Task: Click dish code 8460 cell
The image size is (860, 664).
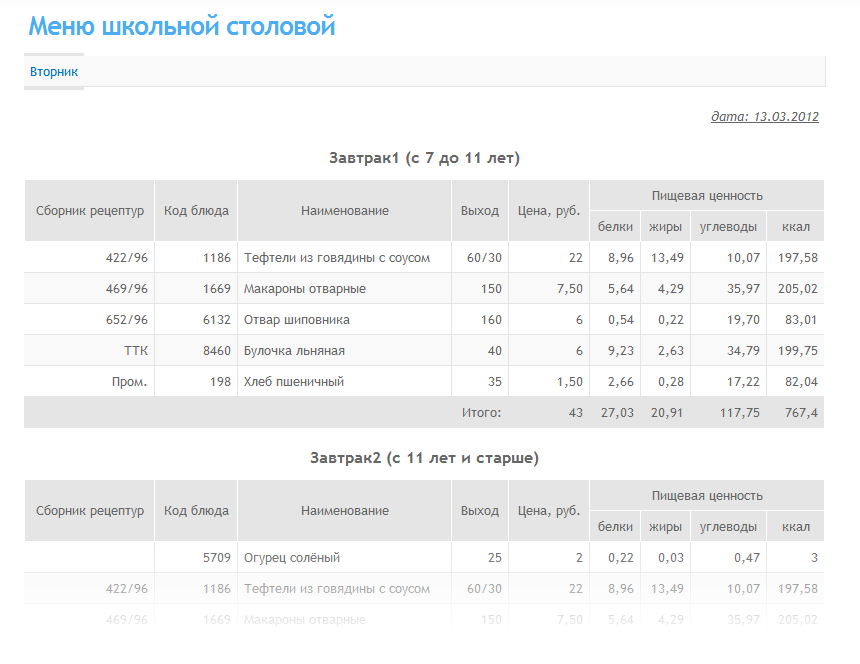Action: 215,351
